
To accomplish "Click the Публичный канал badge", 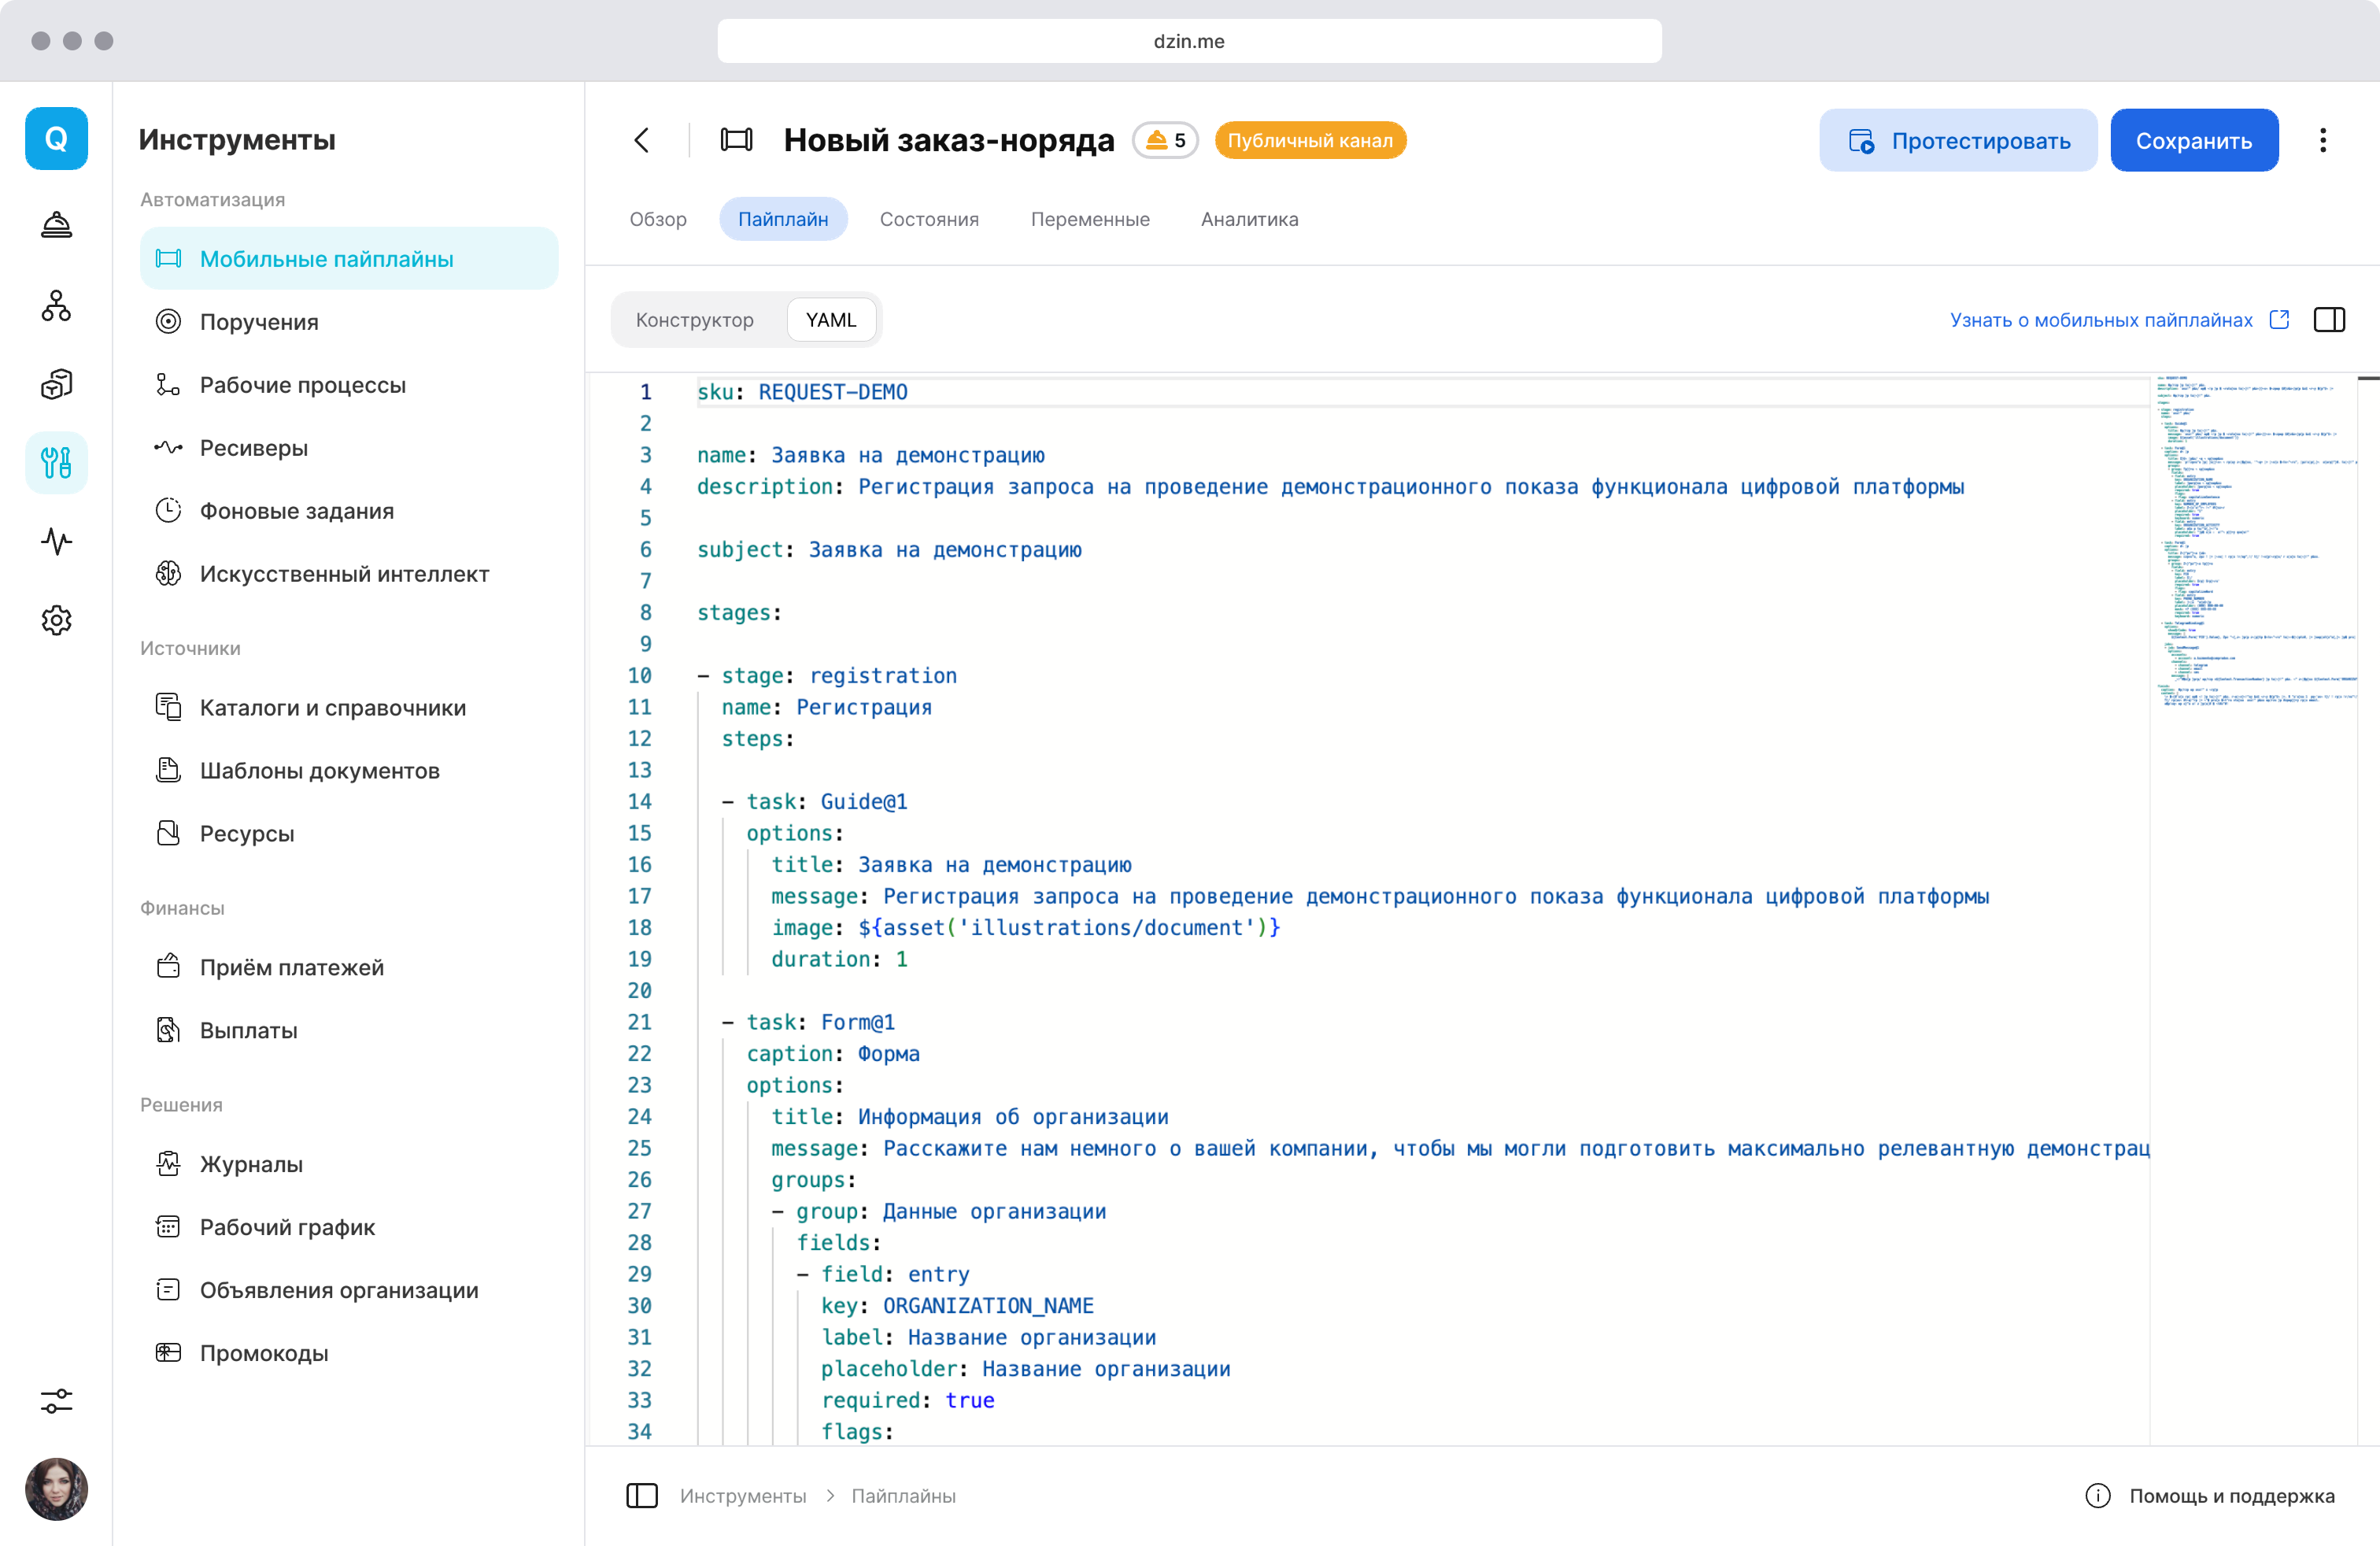I will [x=1309, y=140].
